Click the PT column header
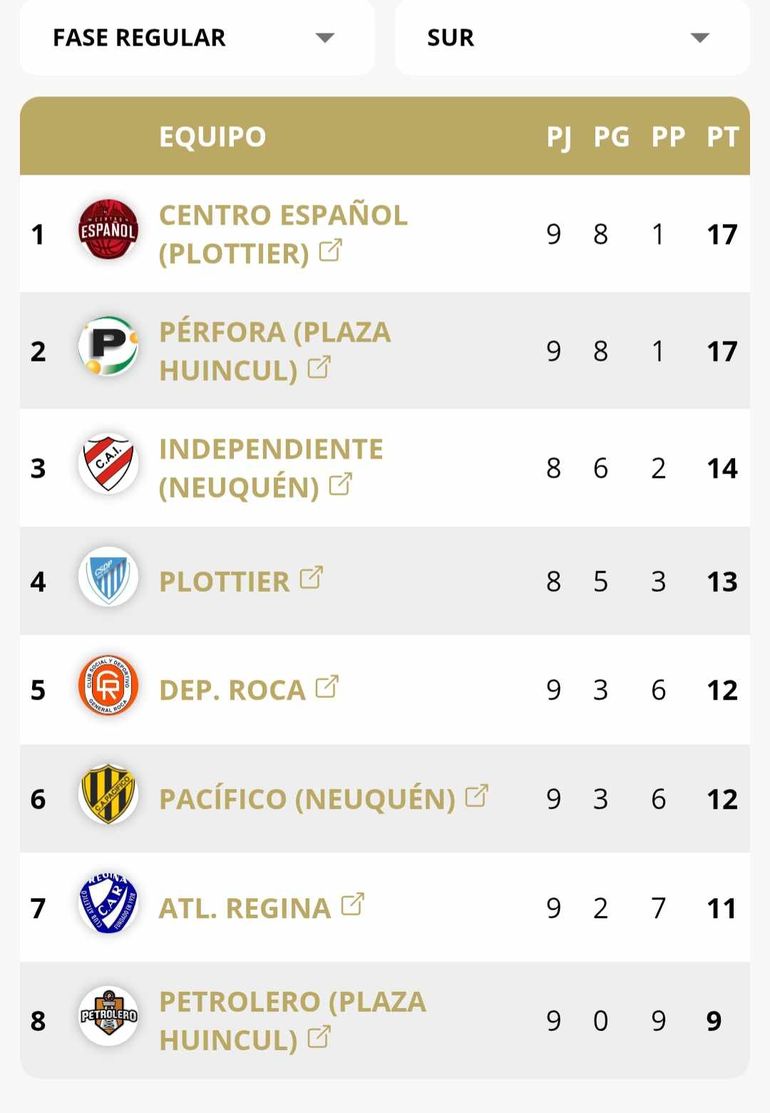The image size is (770, 1113). [722, 137]
